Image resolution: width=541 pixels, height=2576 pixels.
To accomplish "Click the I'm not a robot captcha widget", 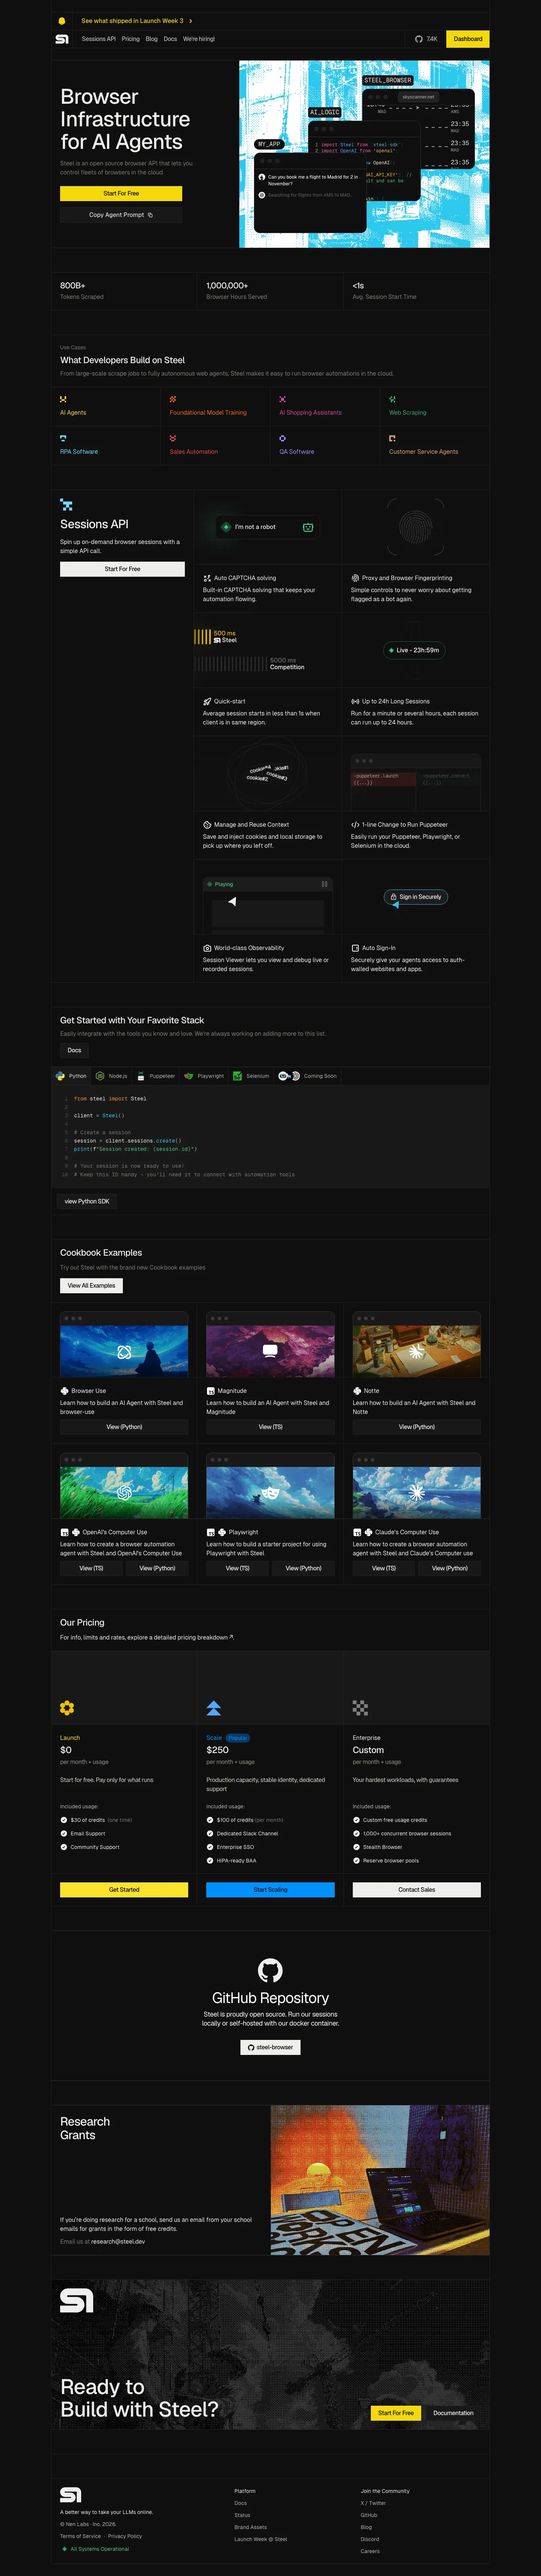I will [x=268, y=527].
